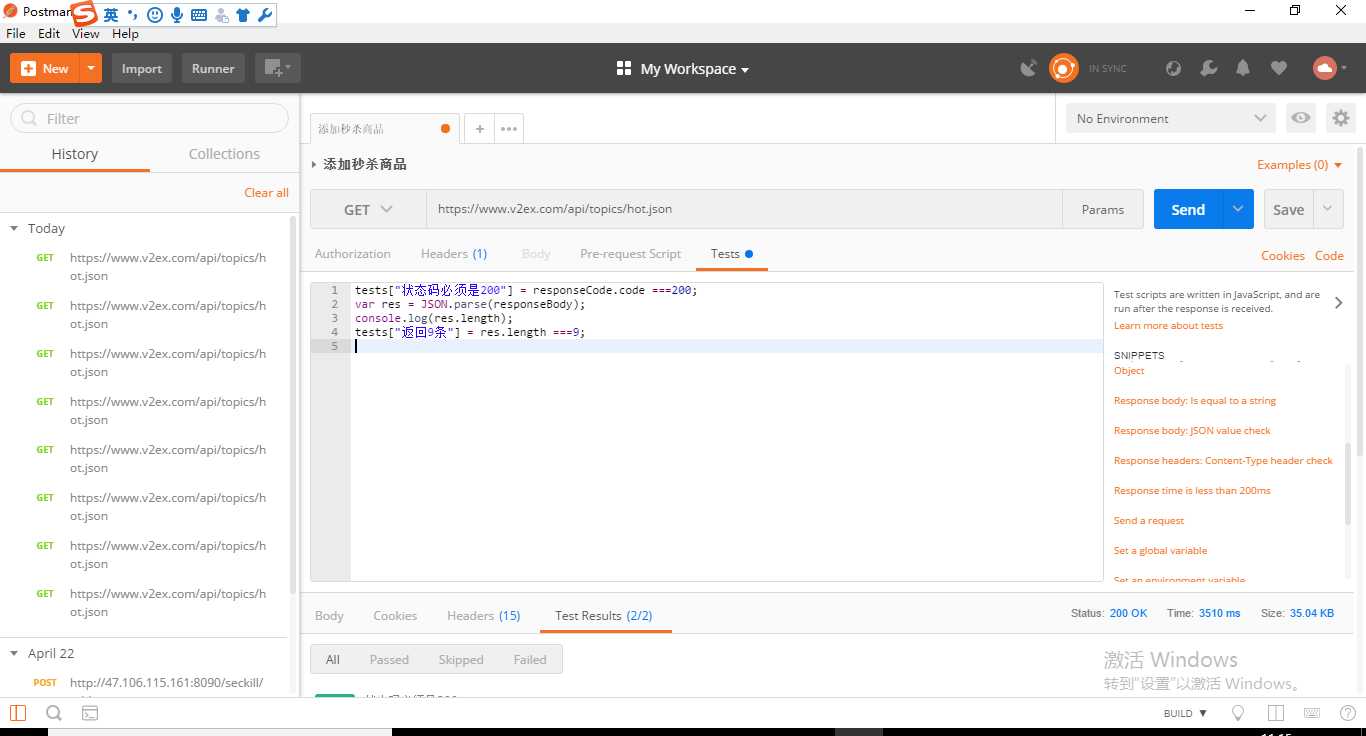The height and width of the screenshot is (736, 1366).
Task: Switch to the response Cookies tab
Action: pos(395,616)
